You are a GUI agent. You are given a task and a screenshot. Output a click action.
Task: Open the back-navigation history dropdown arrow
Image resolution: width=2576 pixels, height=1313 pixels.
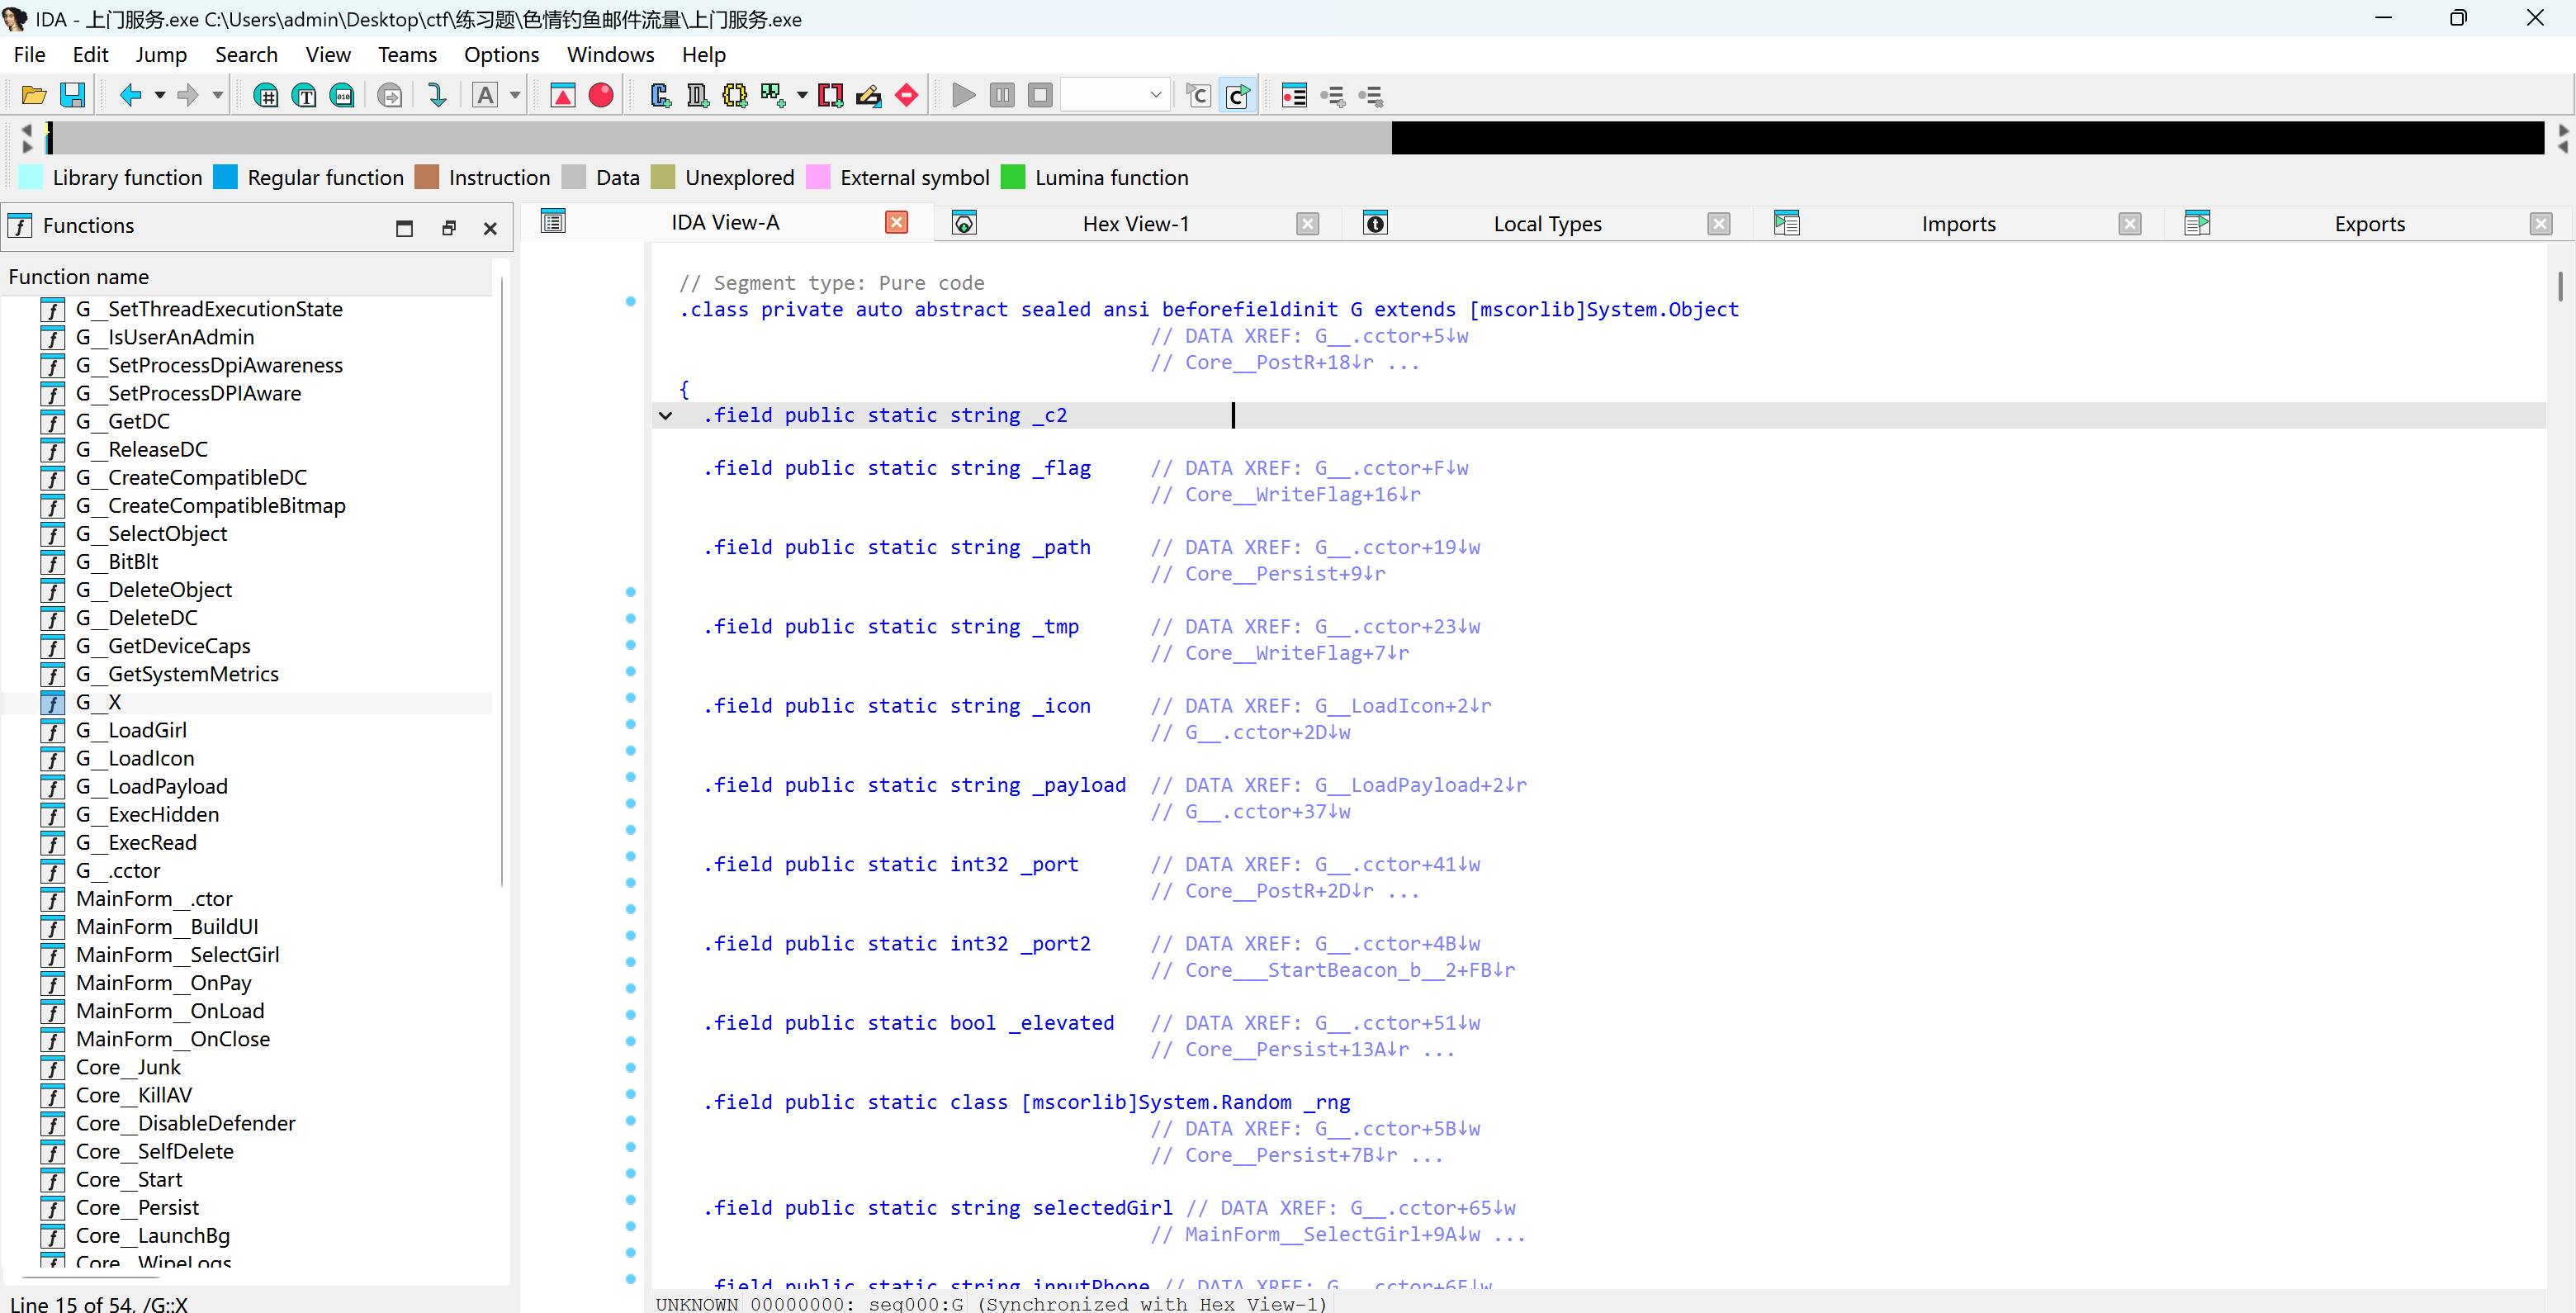tap(159, 96)
